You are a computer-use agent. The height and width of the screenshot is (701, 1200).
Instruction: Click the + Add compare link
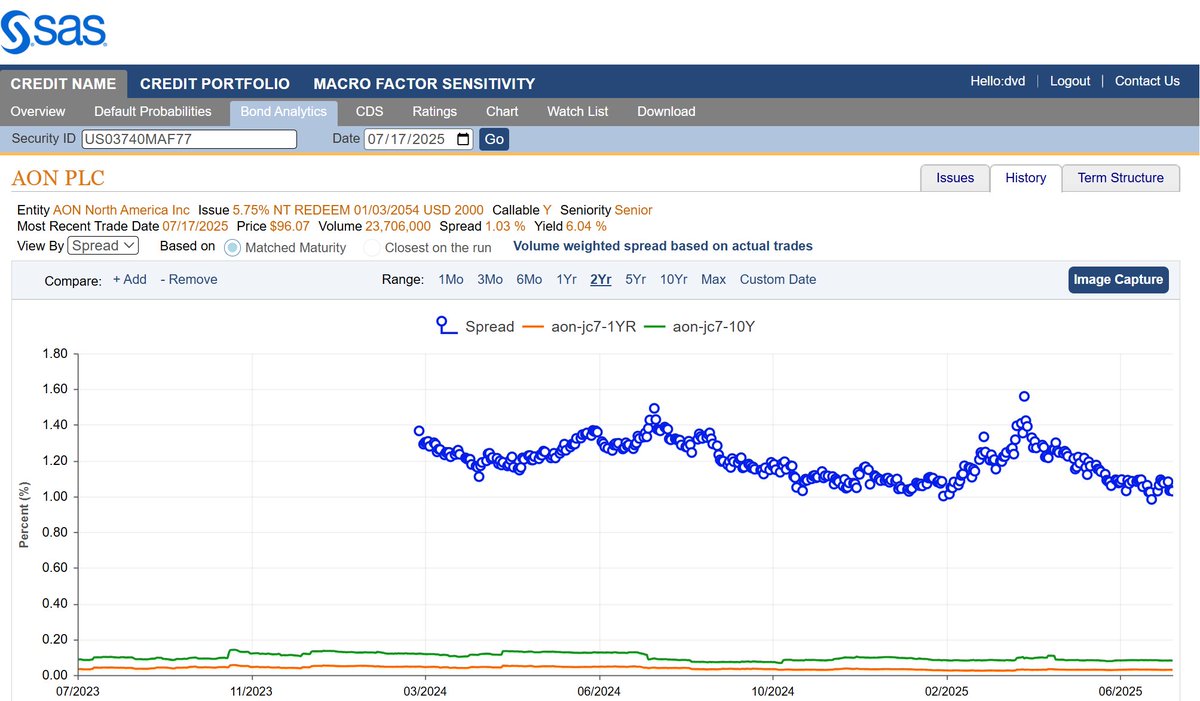pyautogui.click(x=129, y=279)
